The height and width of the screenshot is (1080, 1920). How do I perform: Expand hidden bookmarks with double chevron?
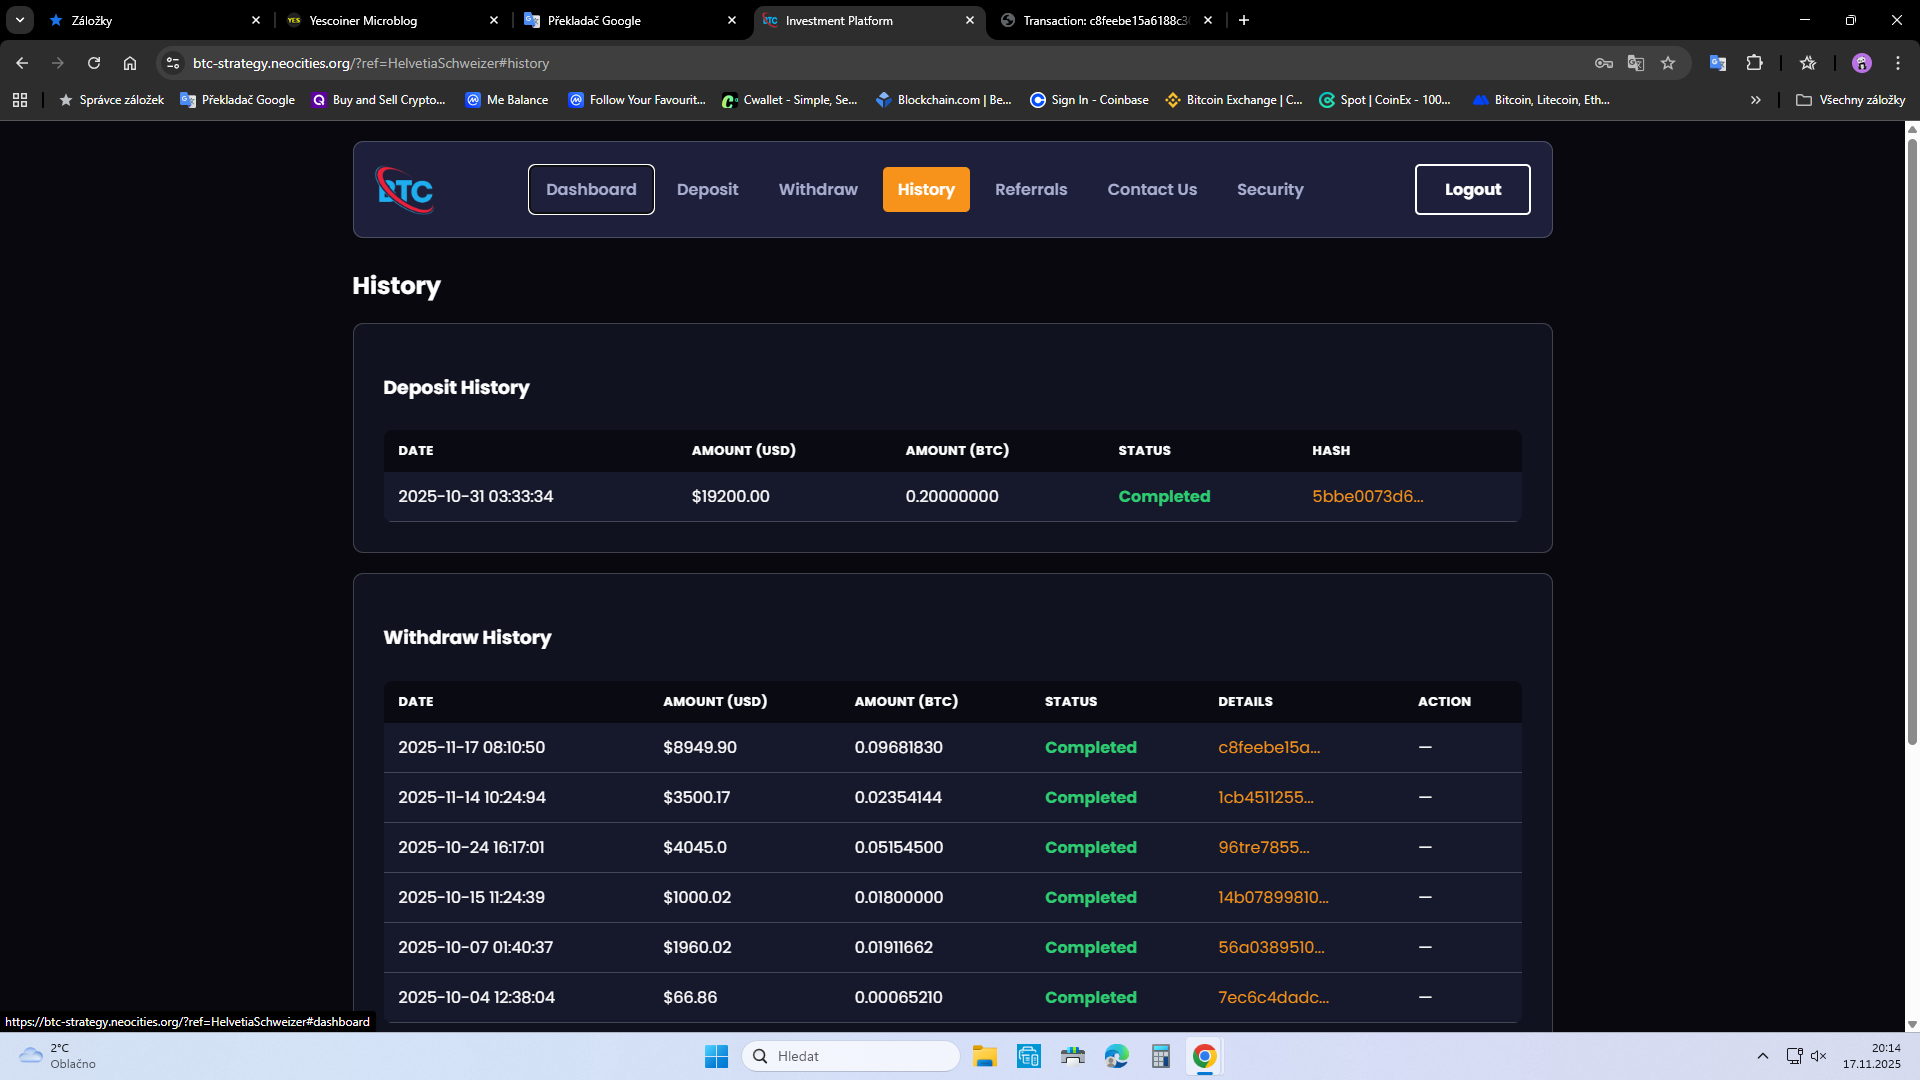(x=1755, y=100)
